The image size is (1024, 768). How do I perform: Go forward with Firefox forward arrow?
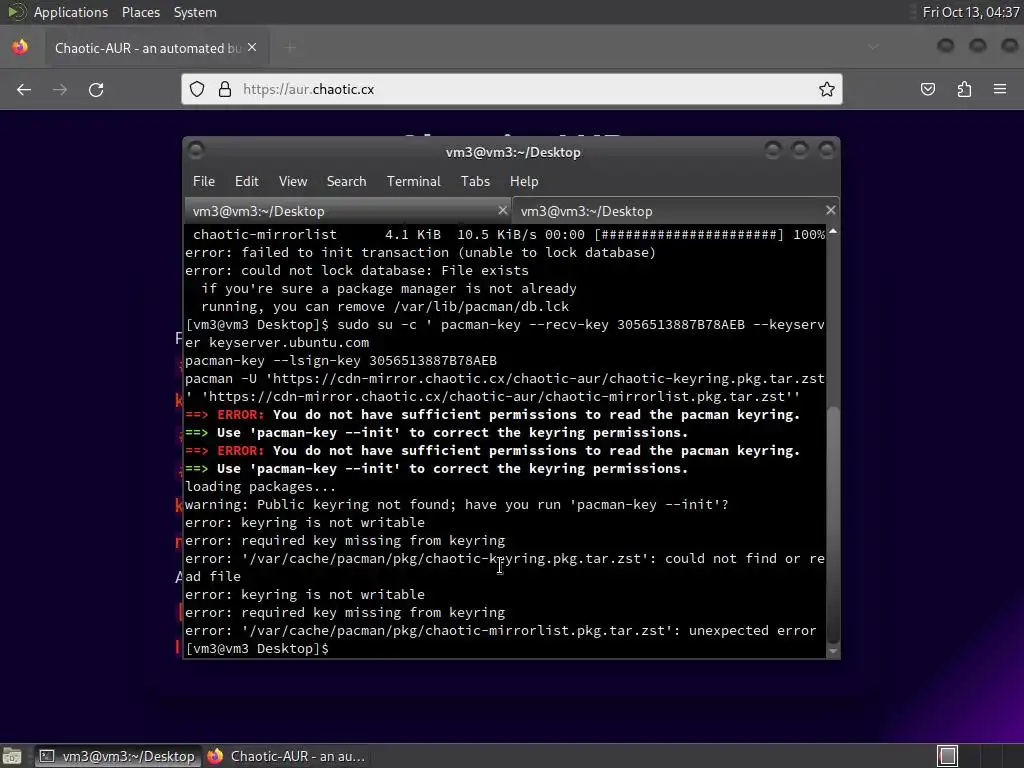tap(60, 89)
